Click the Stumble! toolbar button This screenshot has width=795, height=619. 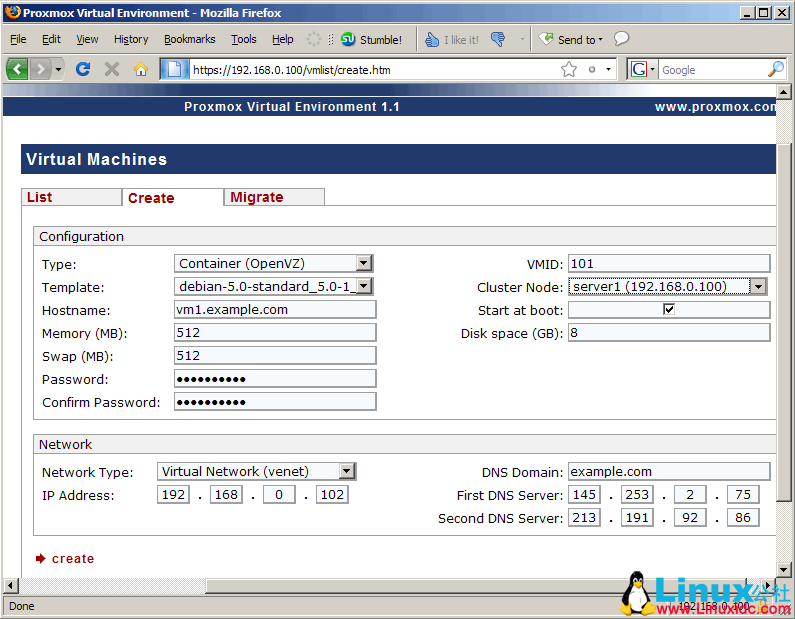point(371,40)
